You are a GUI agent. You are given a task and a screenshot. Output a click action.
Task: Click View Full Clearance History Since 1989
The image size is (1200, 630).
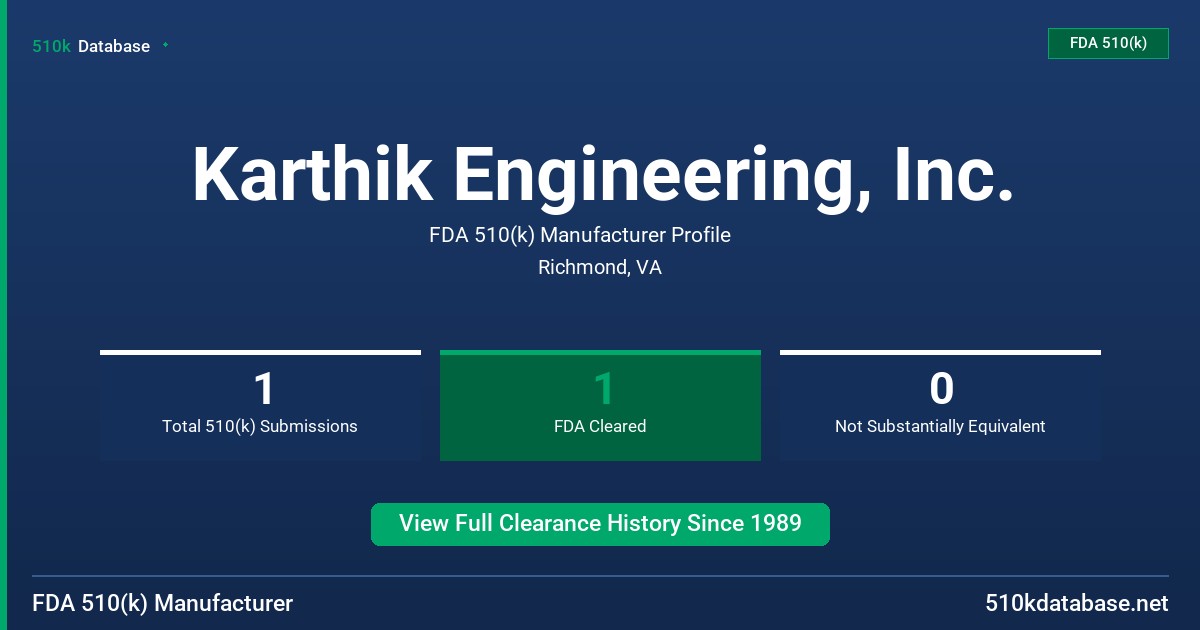(600, 524)
